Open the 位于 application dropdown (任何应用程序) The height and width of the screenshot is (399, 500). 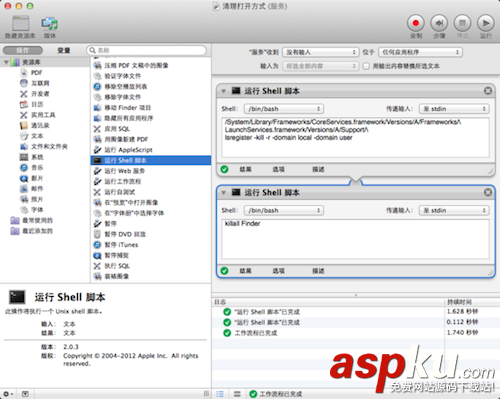coord(421,52)
